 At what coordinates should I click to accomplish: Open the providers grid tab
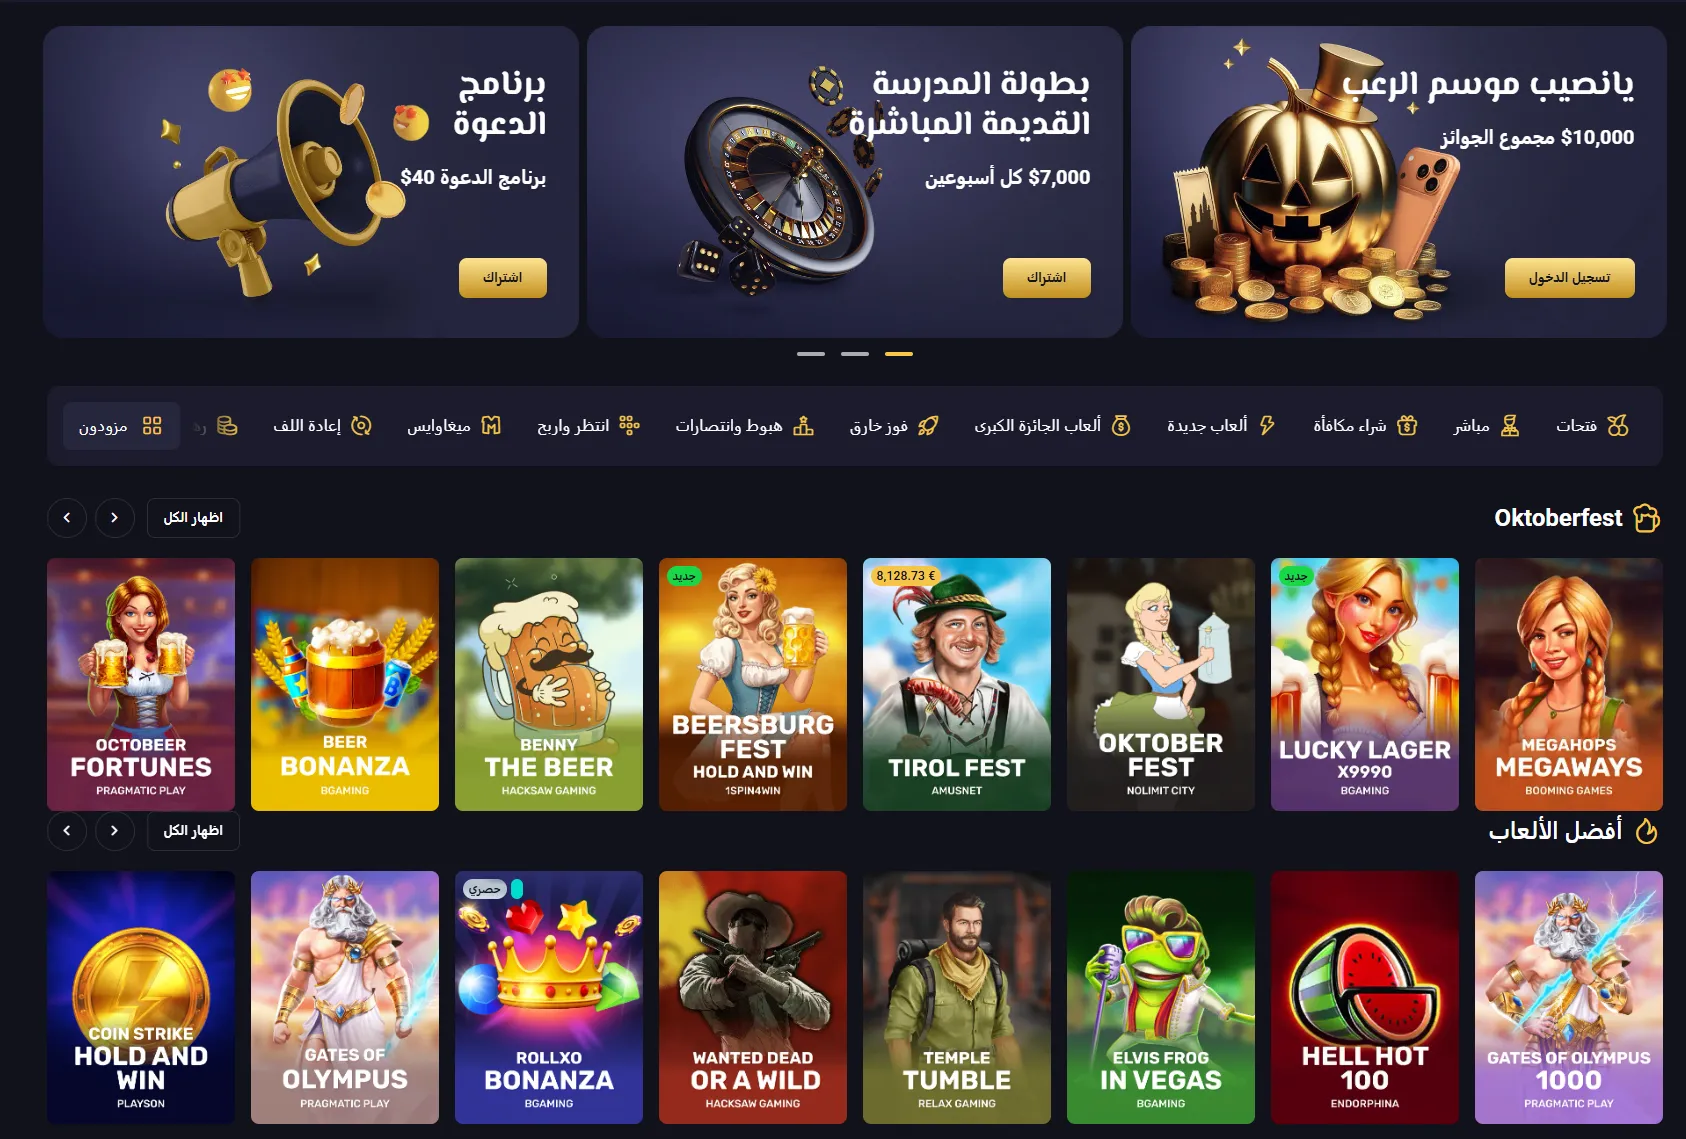(x=121, y=426)
